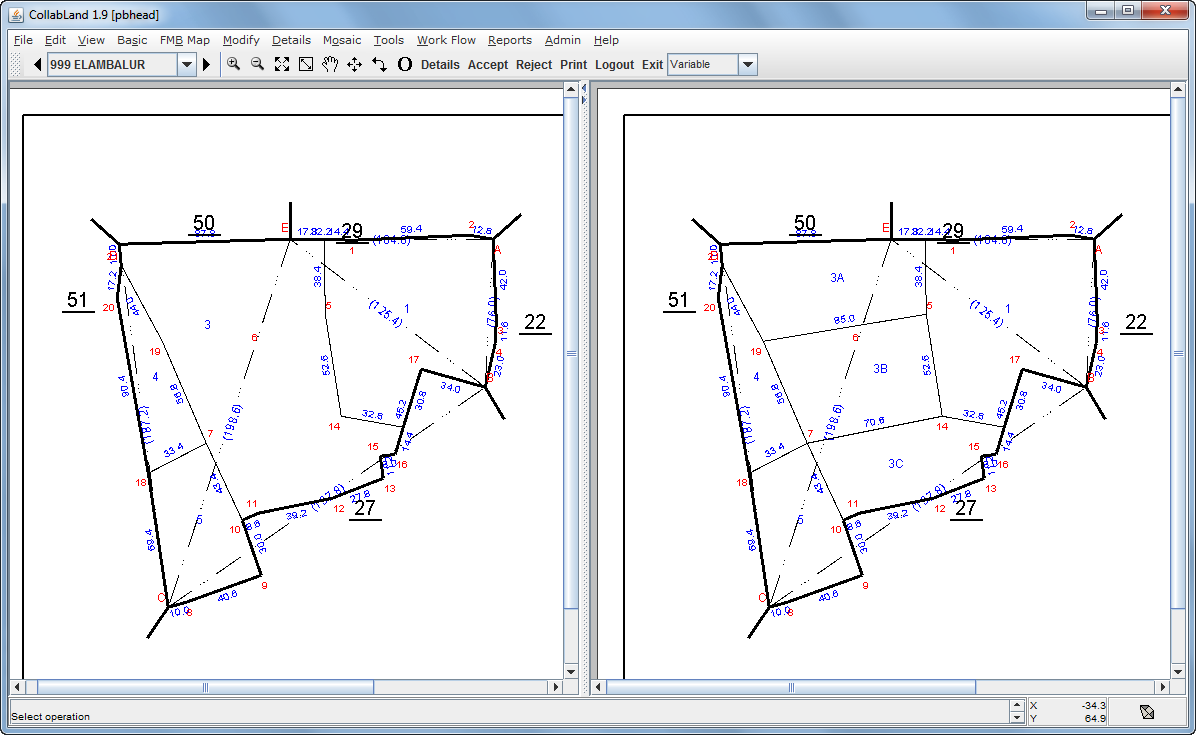Image resolution: width=1196 pixels, height=735 pixels.
Task: Open the Help menu
Action: 606,40
